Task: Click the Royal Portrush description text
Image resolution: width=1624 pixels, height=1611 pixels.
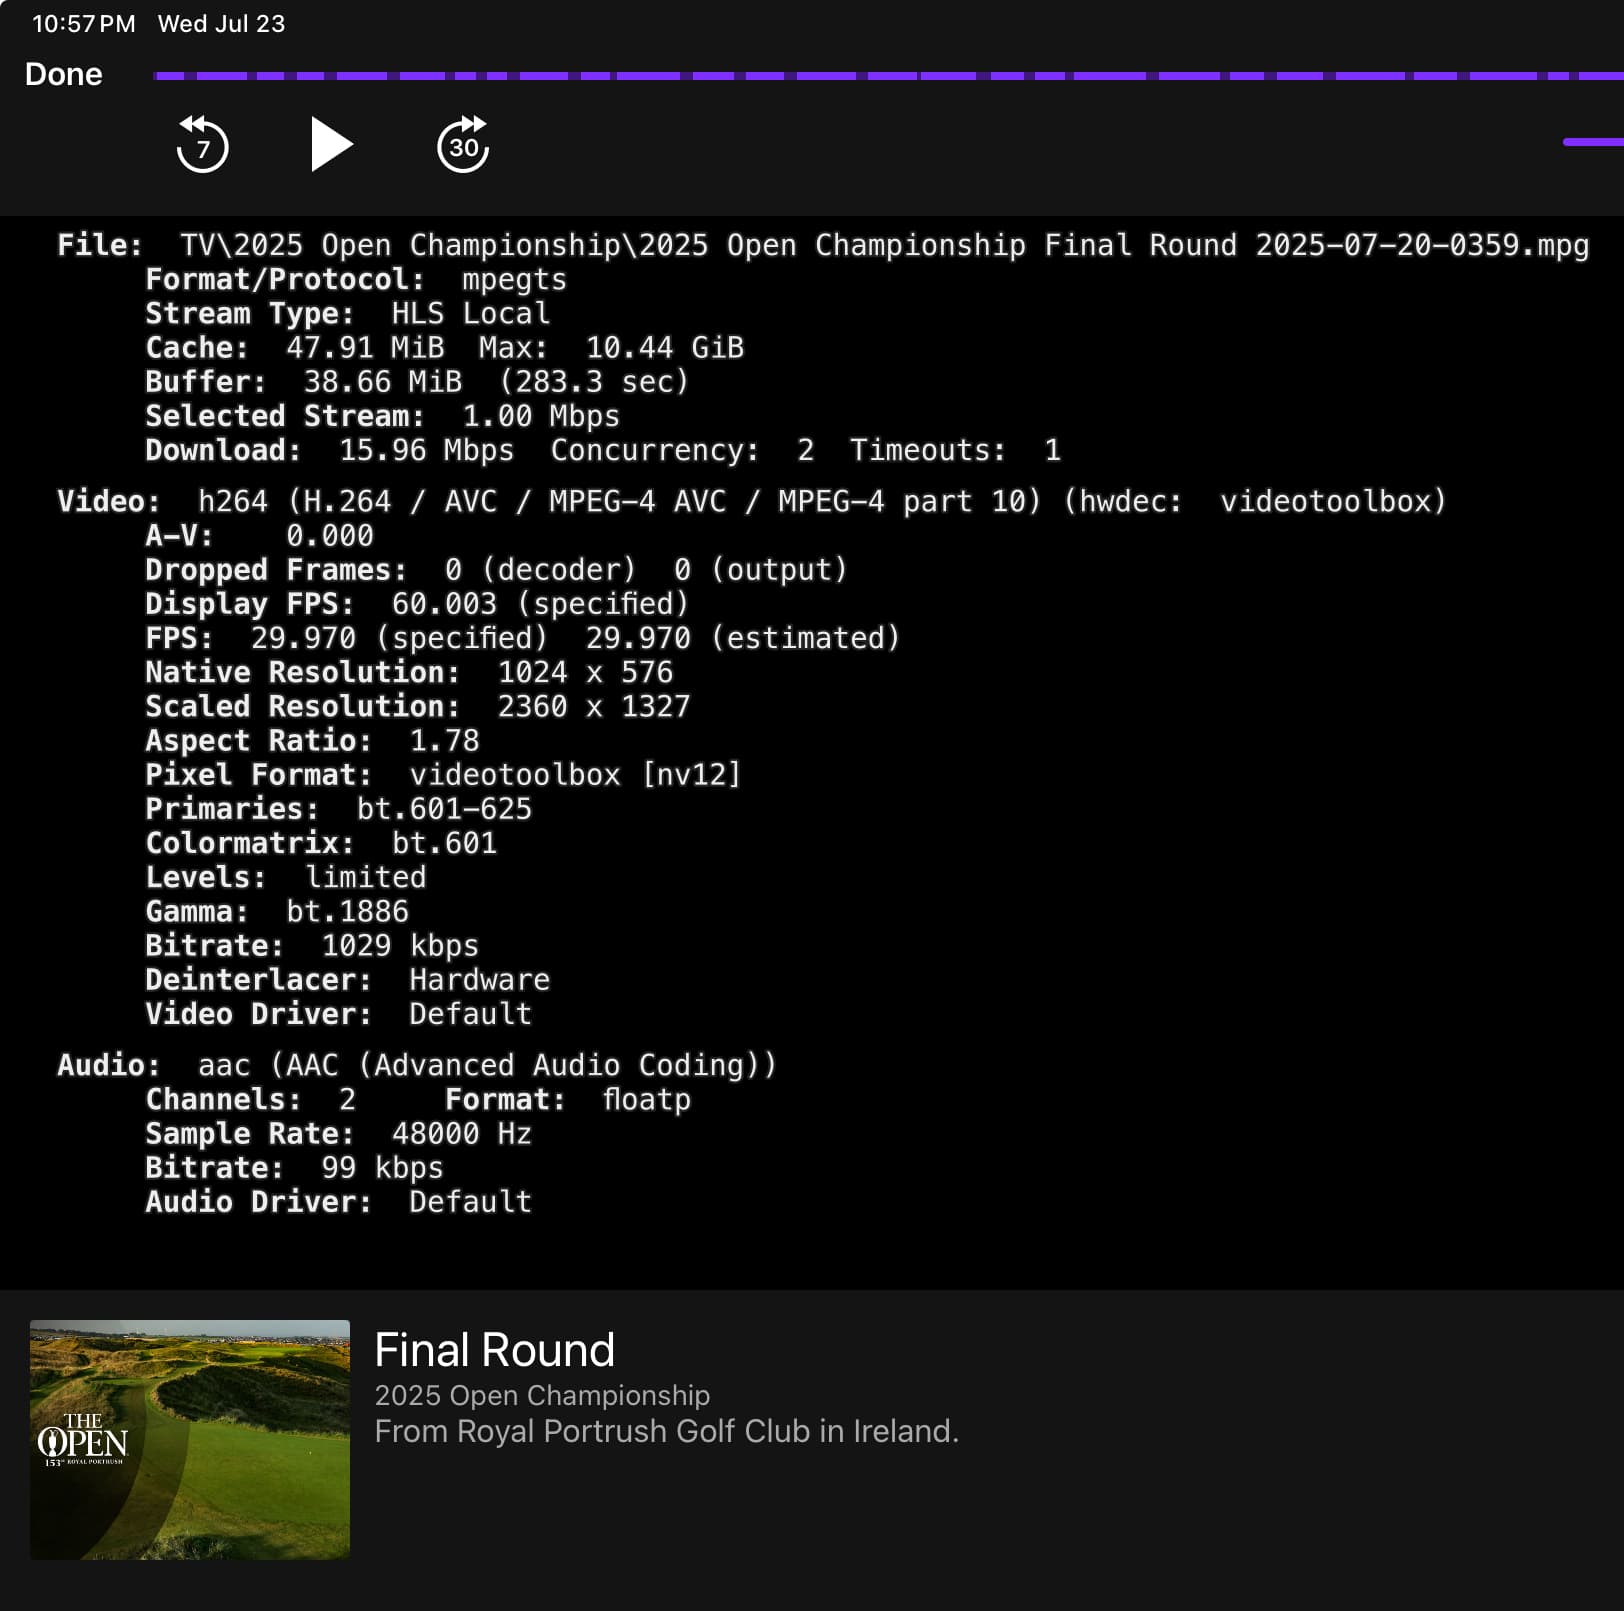Action: pos(666,1431)
